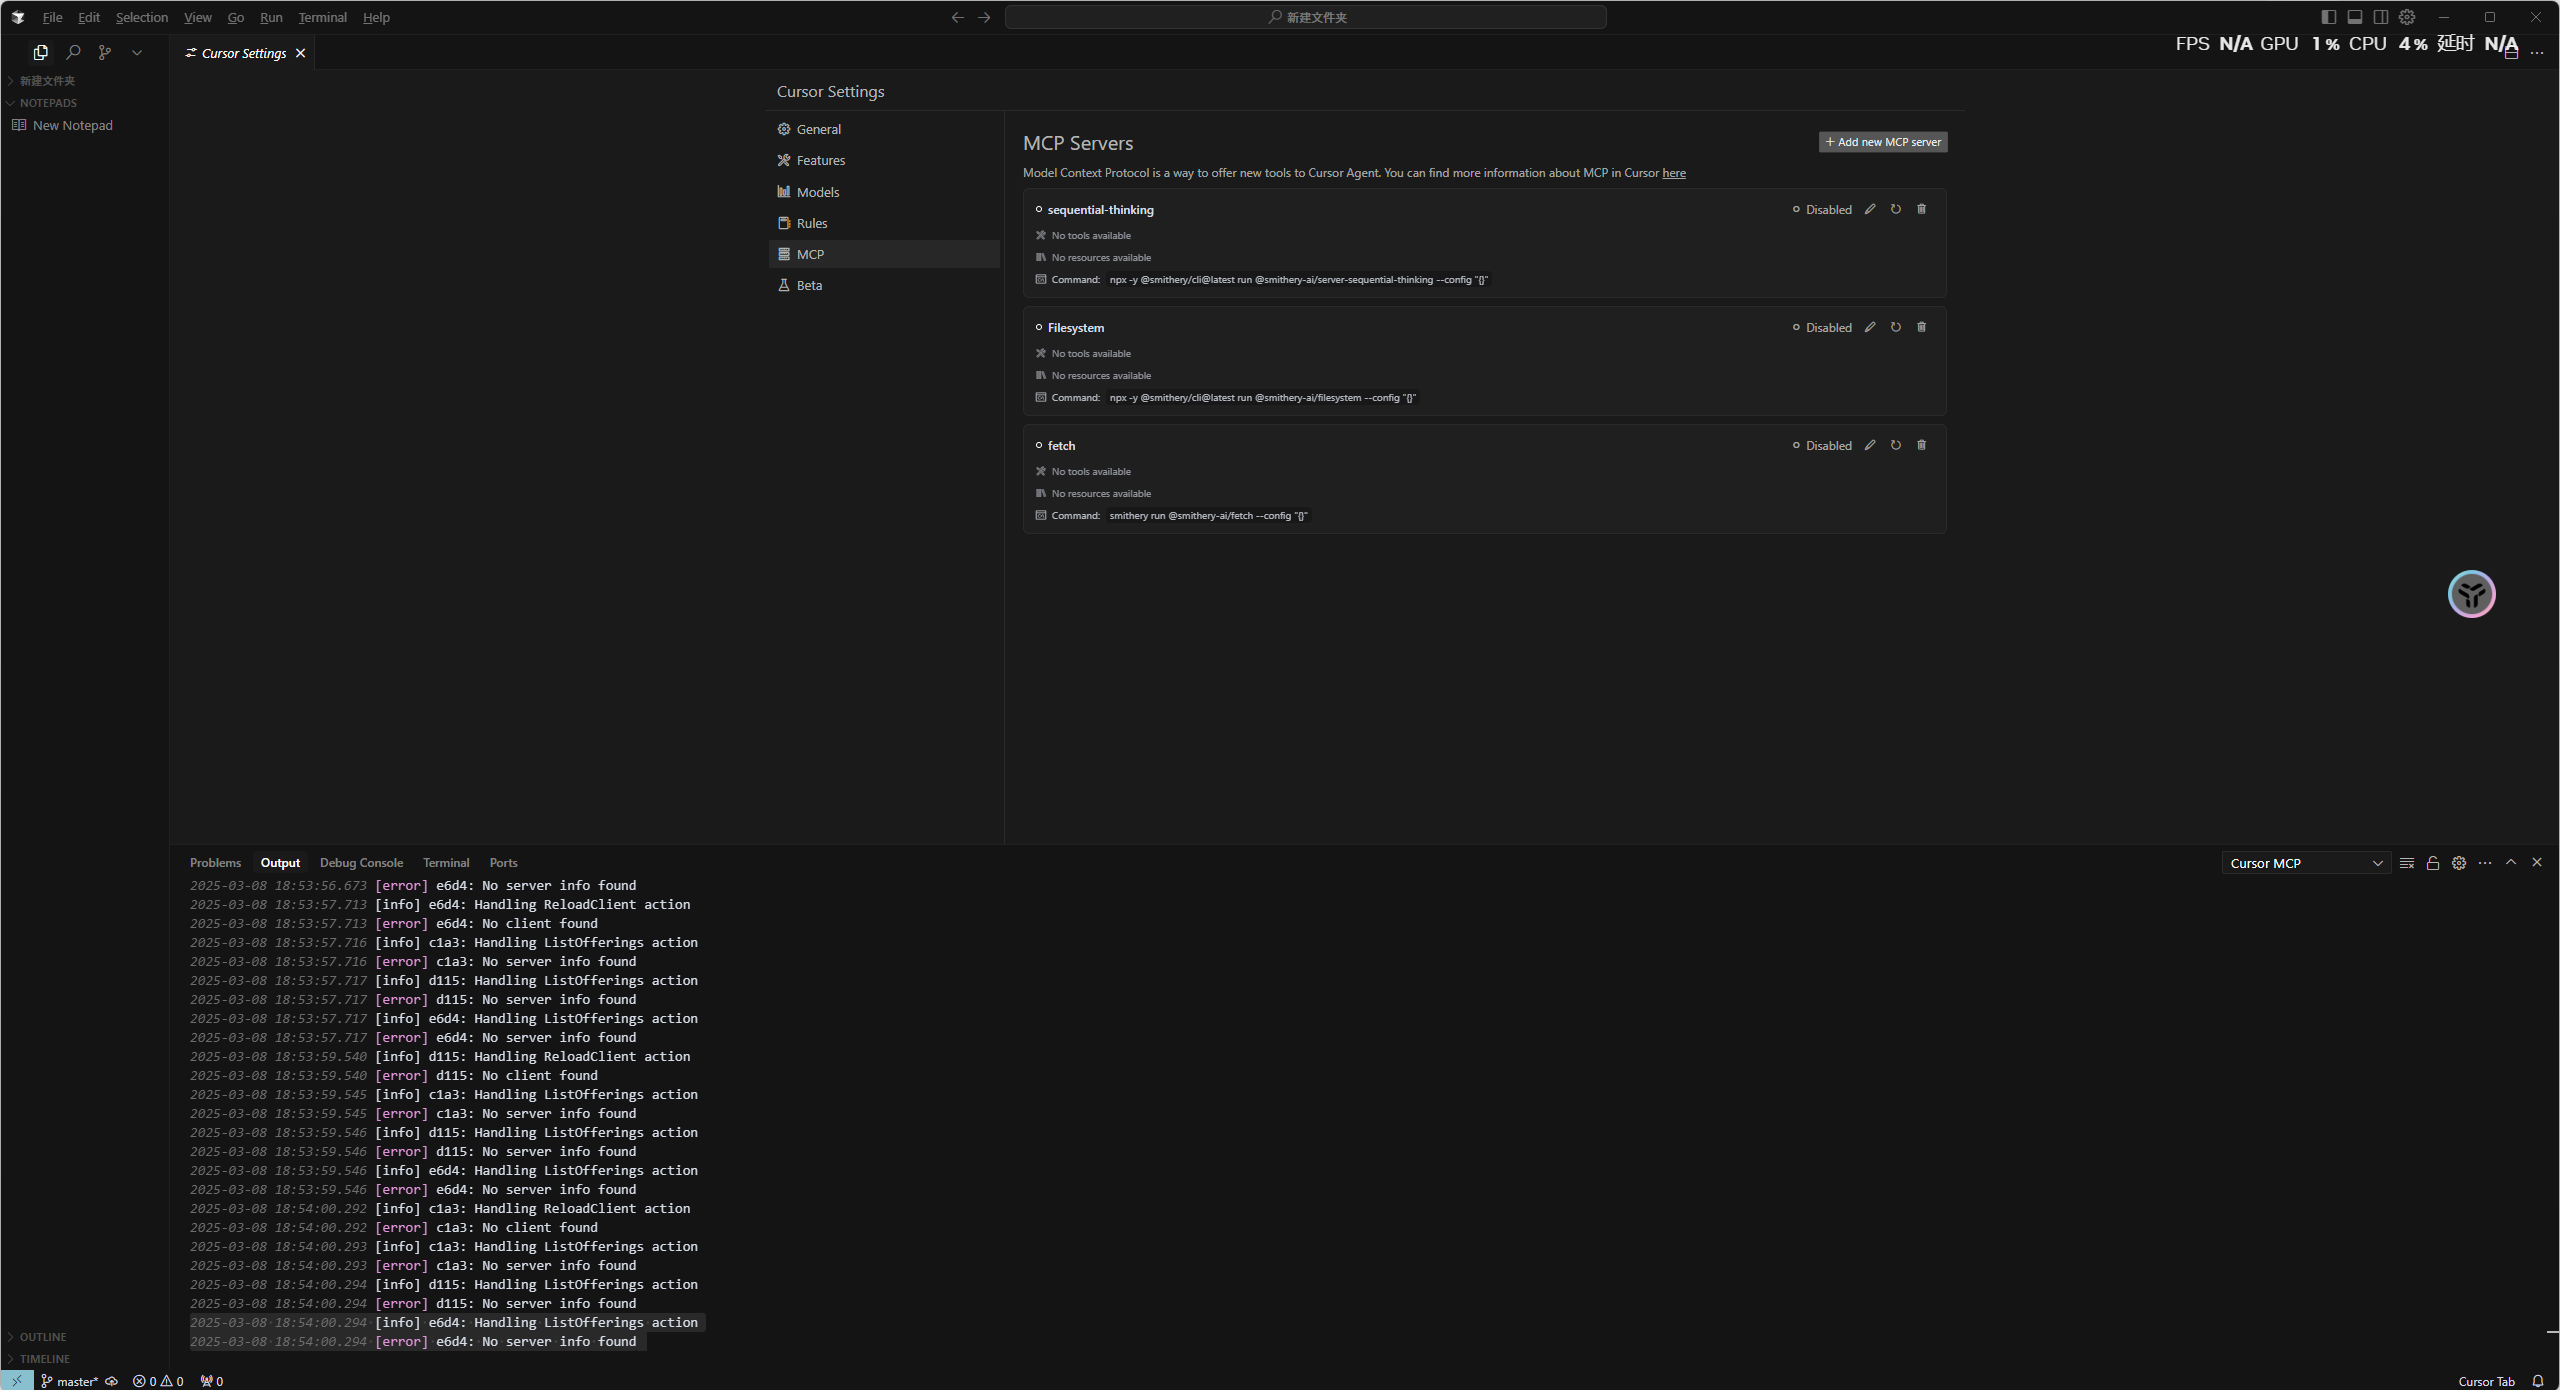Click Add new MCP server button
This screenshot has height=1390, width=2560.
coord(1882,142)
